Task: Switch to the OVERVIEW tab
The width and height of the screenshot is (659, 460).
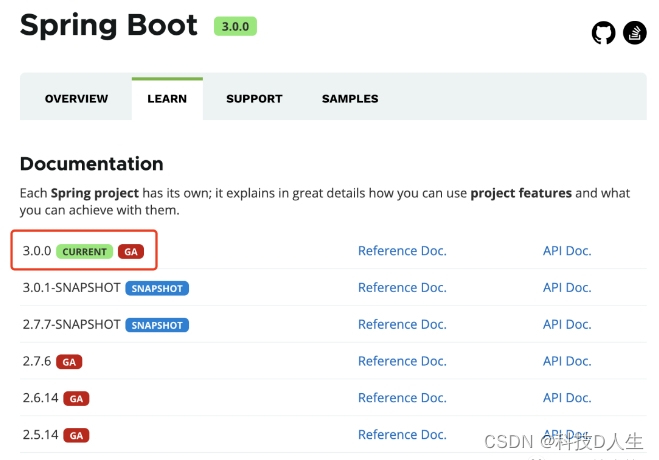Action: click(76, 99)
